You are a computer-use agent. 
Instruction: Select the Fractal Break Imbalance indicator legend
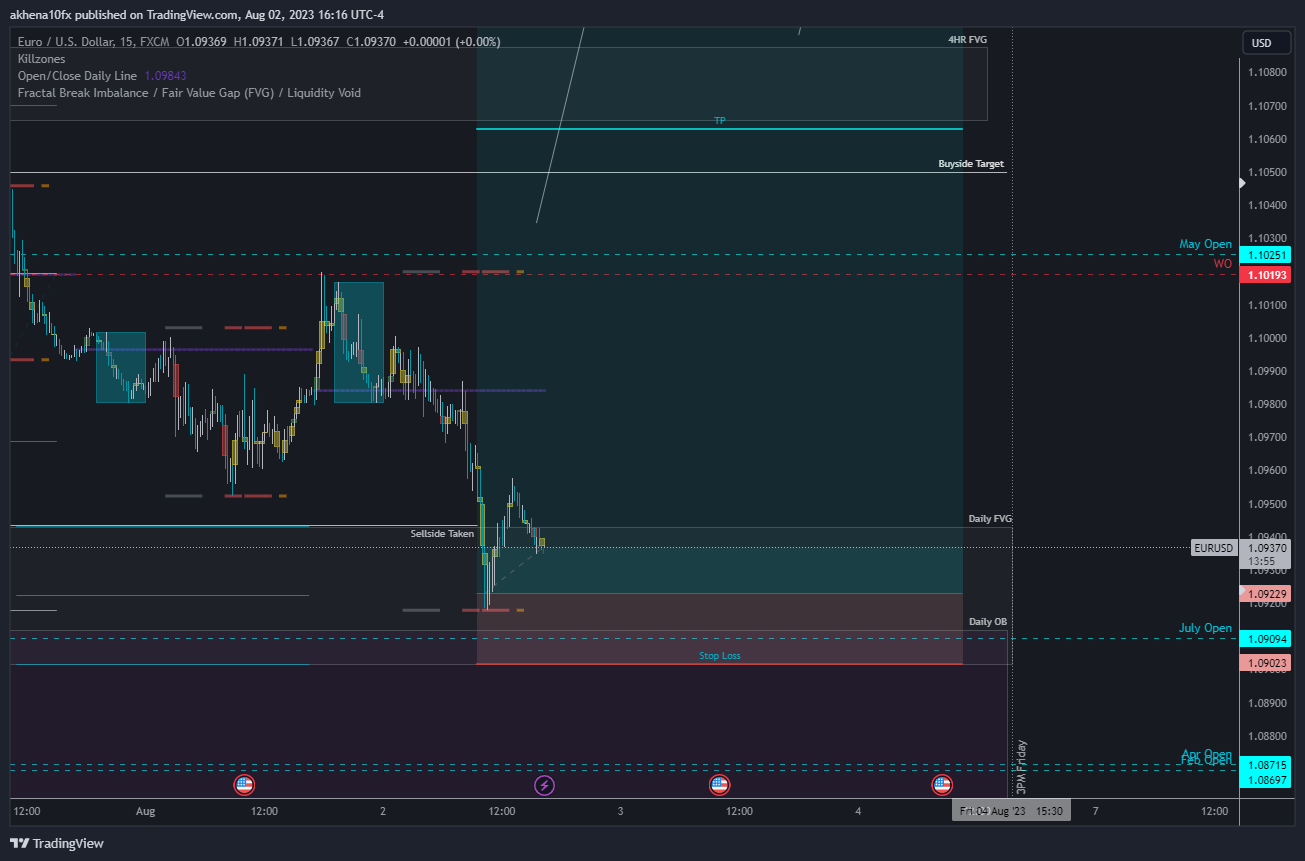(x=189, y=93)
